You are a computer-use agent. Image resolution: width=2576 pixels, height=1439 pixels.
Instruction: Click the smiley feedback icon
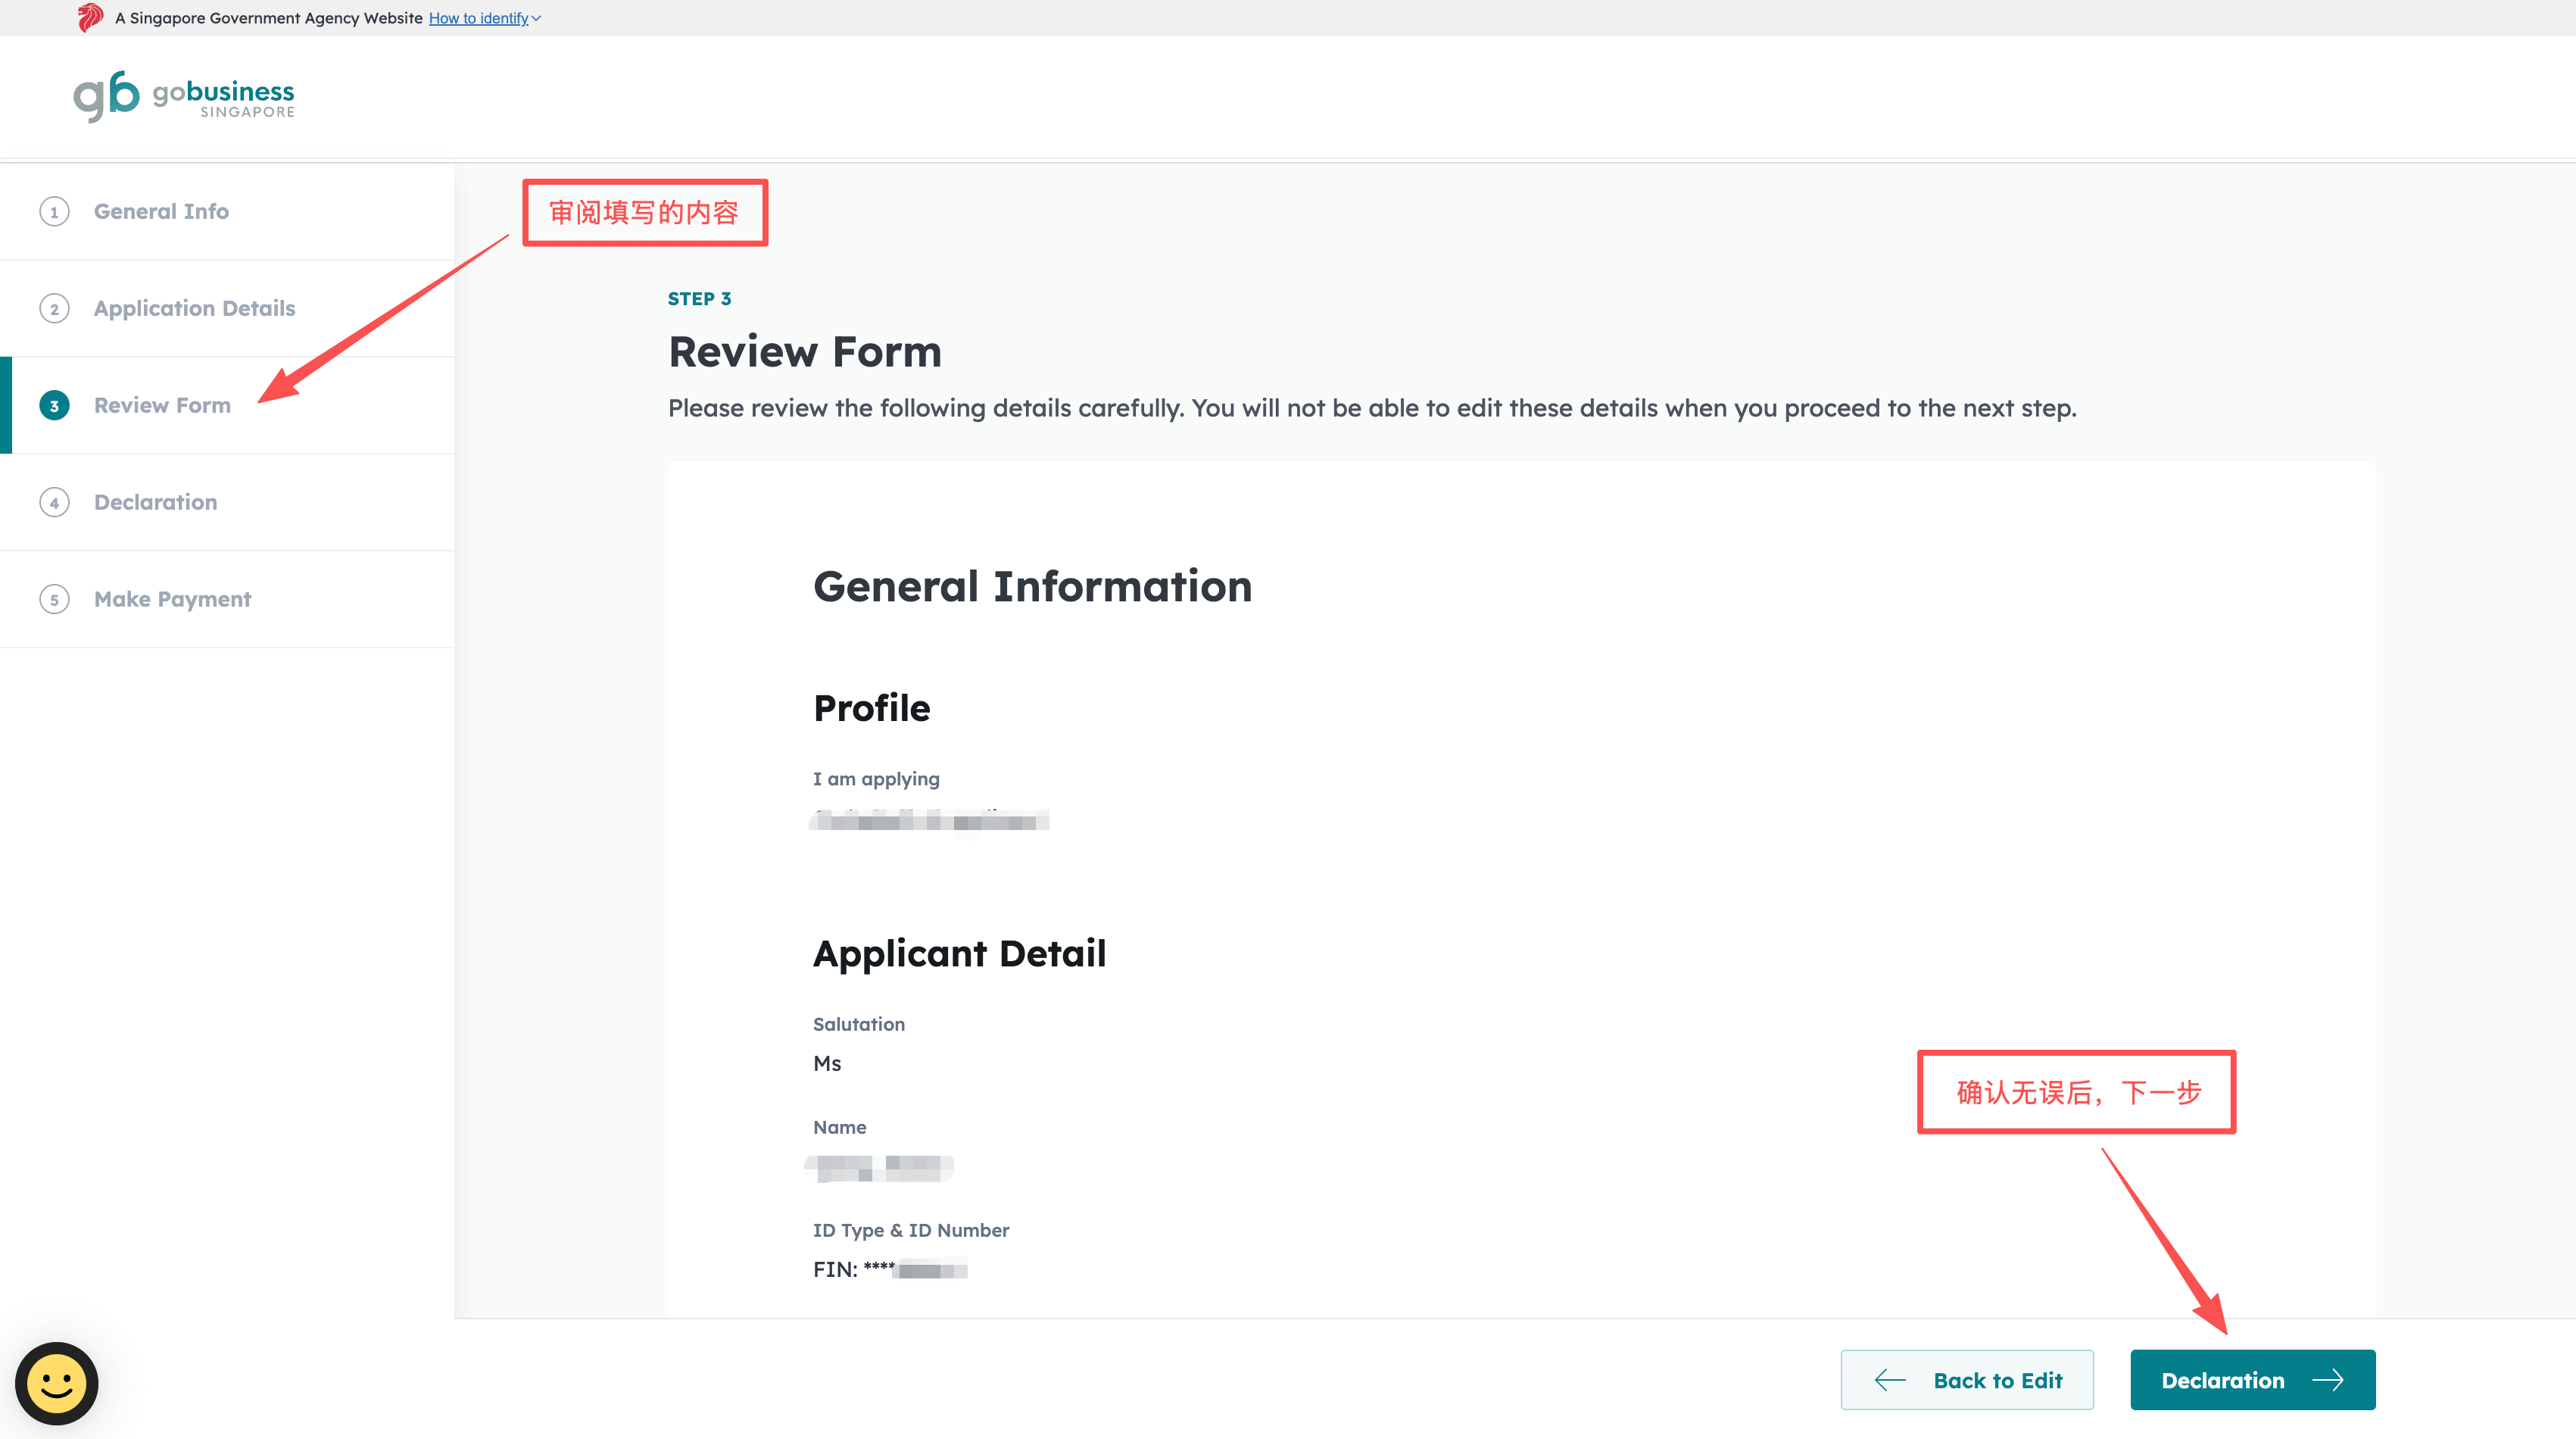pyautogui.click(x=56, y=1383)
